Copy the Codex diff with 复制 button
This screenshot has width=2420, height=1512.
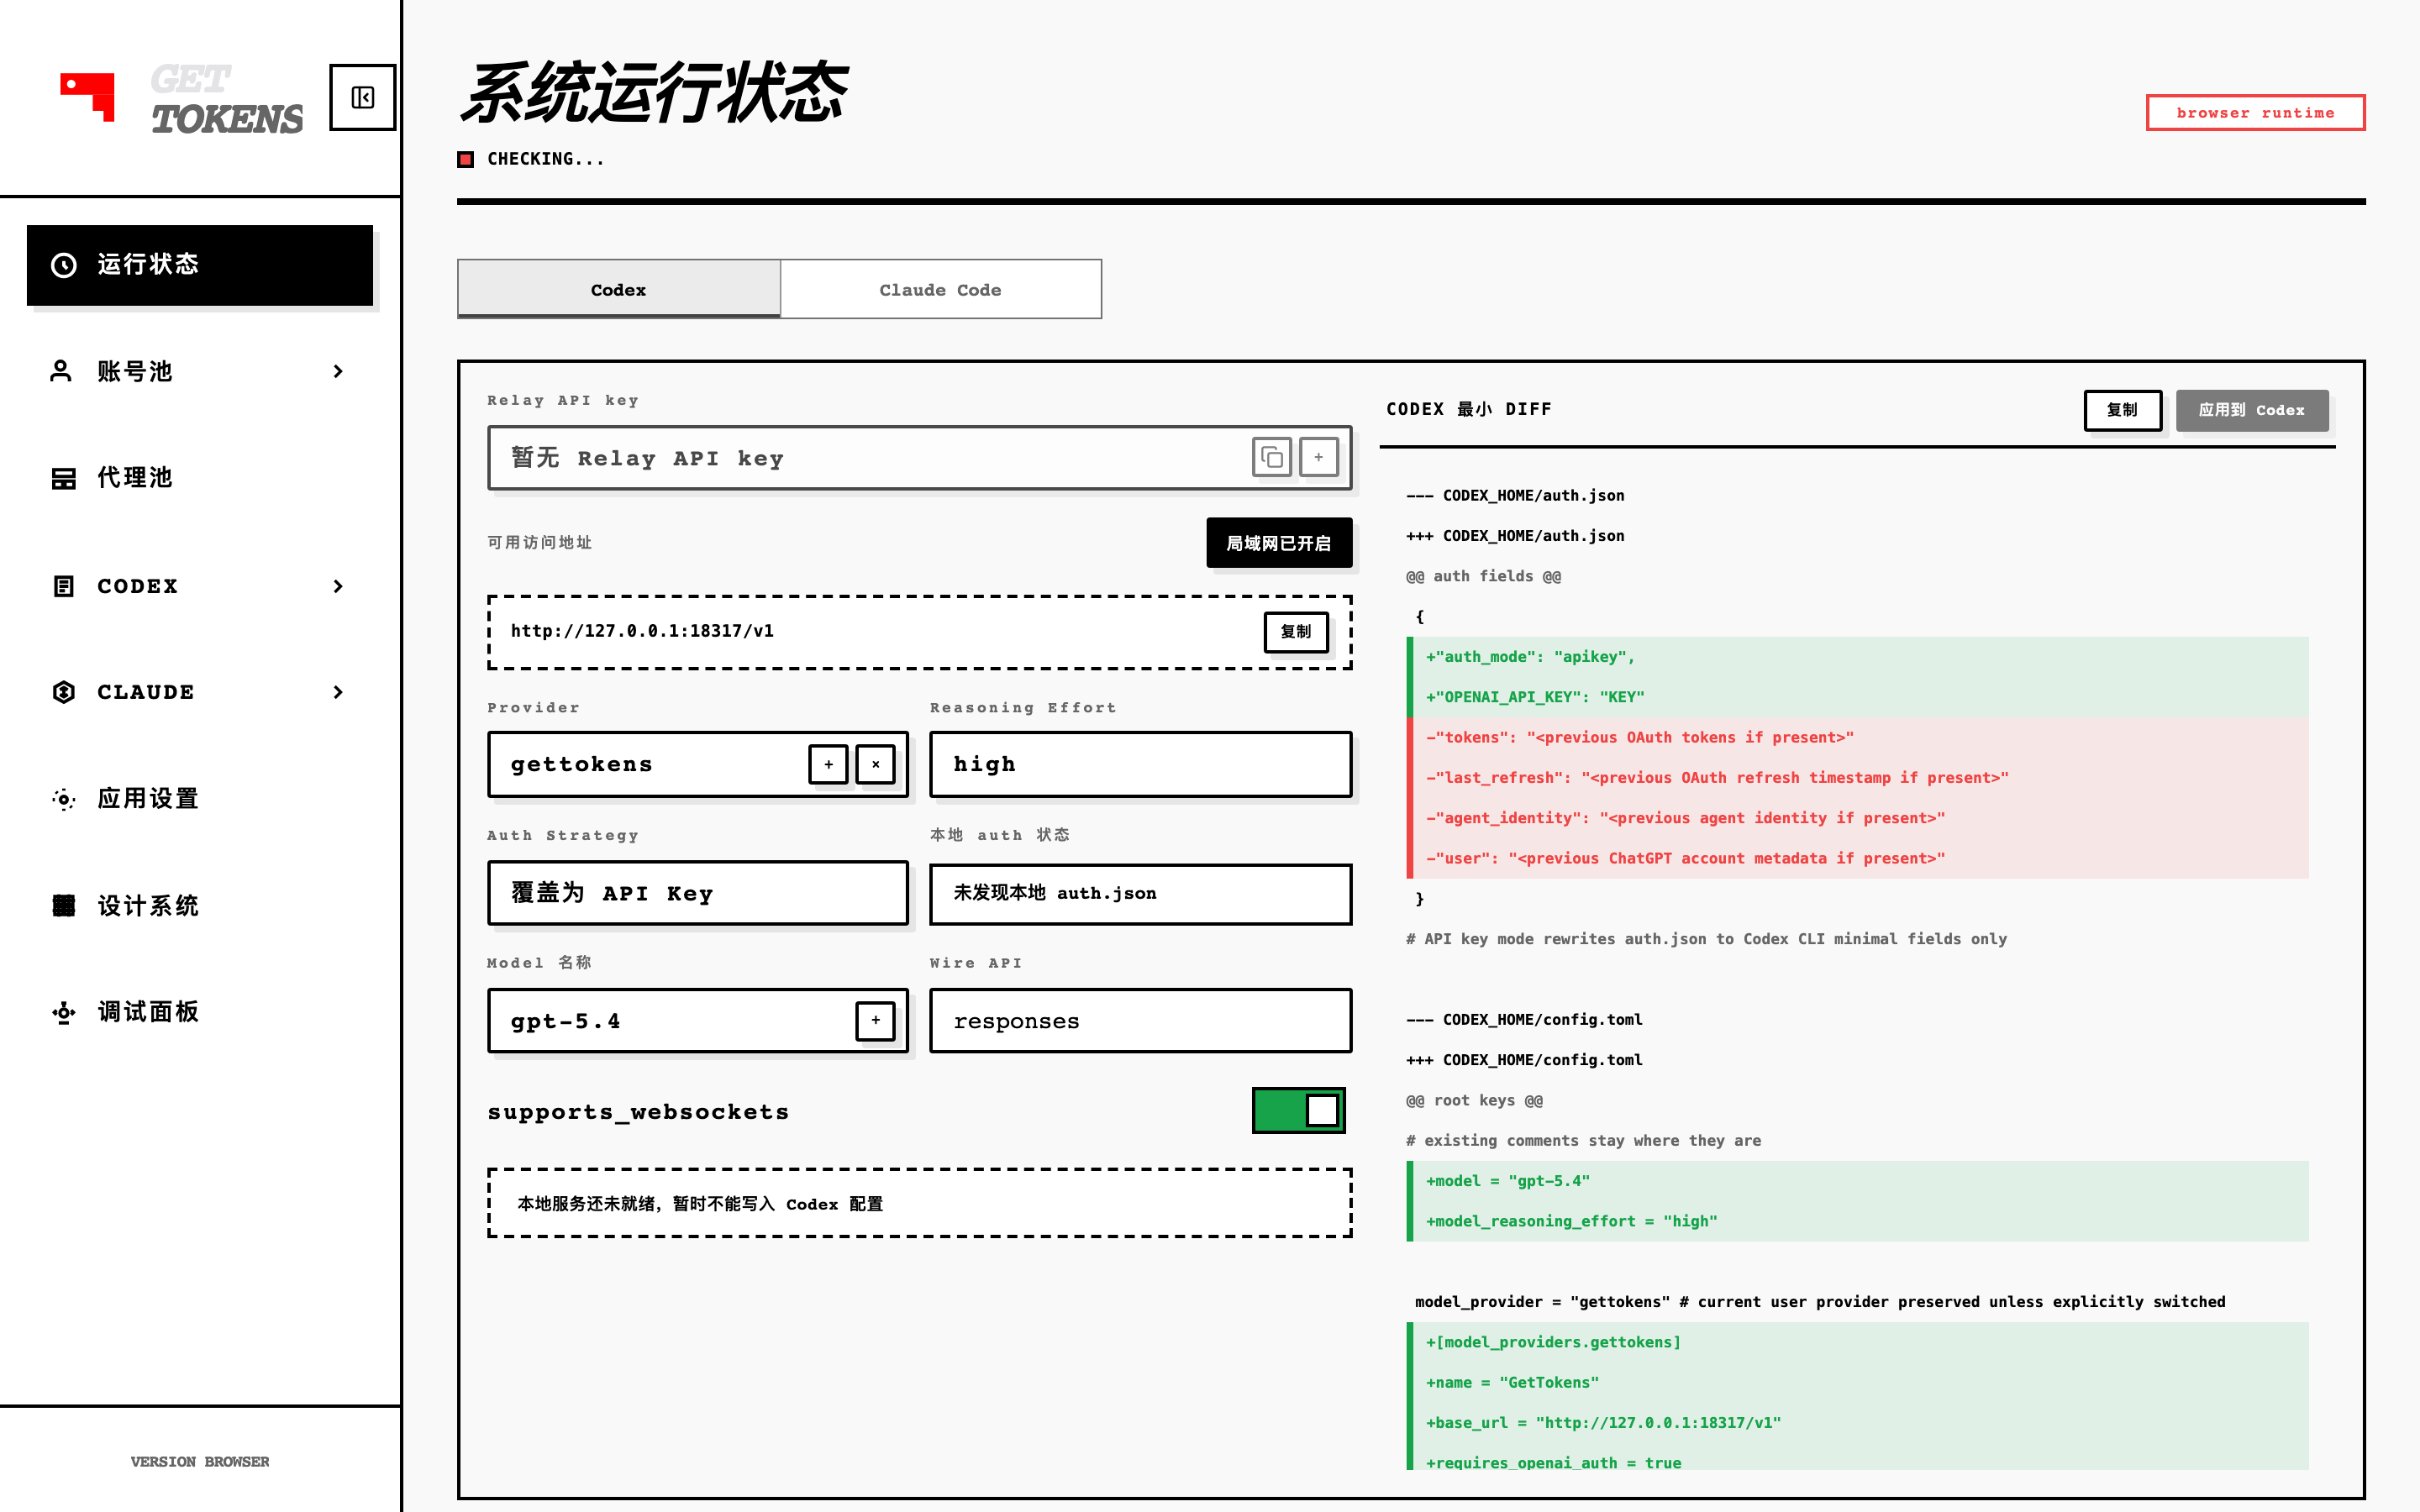[2122, 410]
